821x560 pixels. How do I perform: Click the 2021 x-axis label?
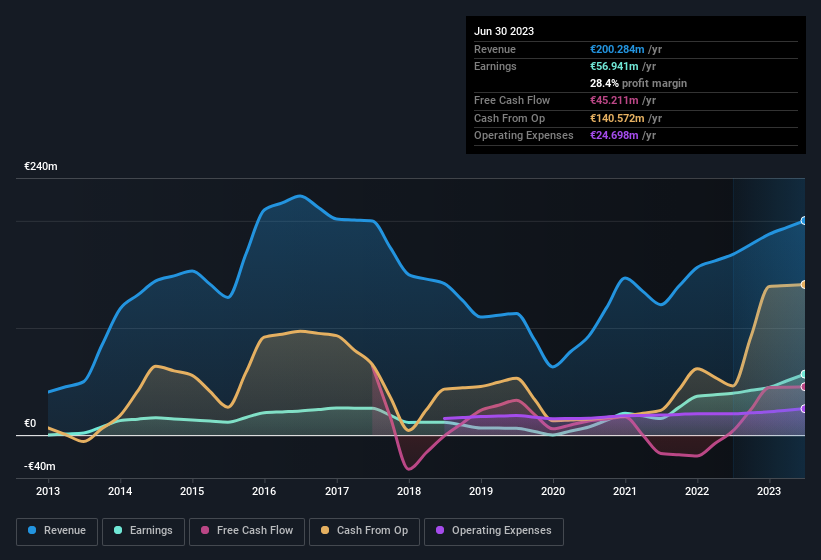coord(625,491)
